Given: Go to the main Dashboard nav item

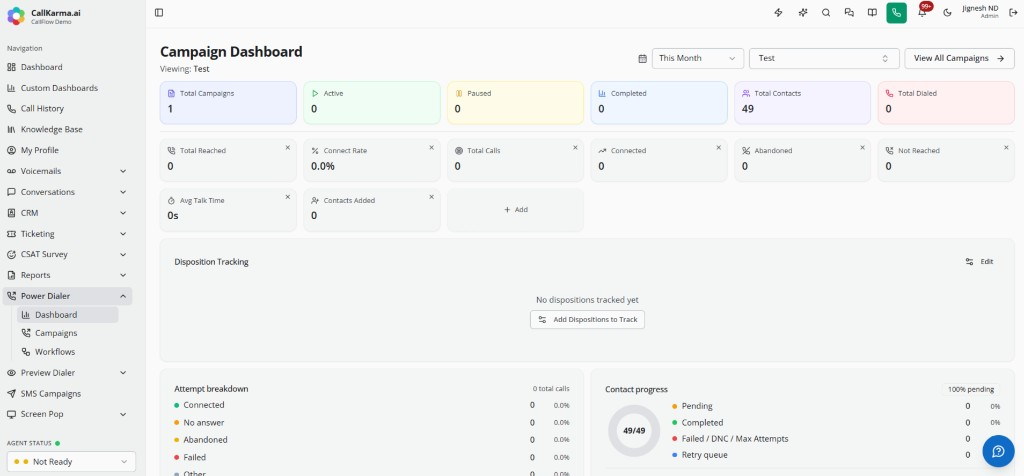Looking at the screenshot, I should point(67,67).
